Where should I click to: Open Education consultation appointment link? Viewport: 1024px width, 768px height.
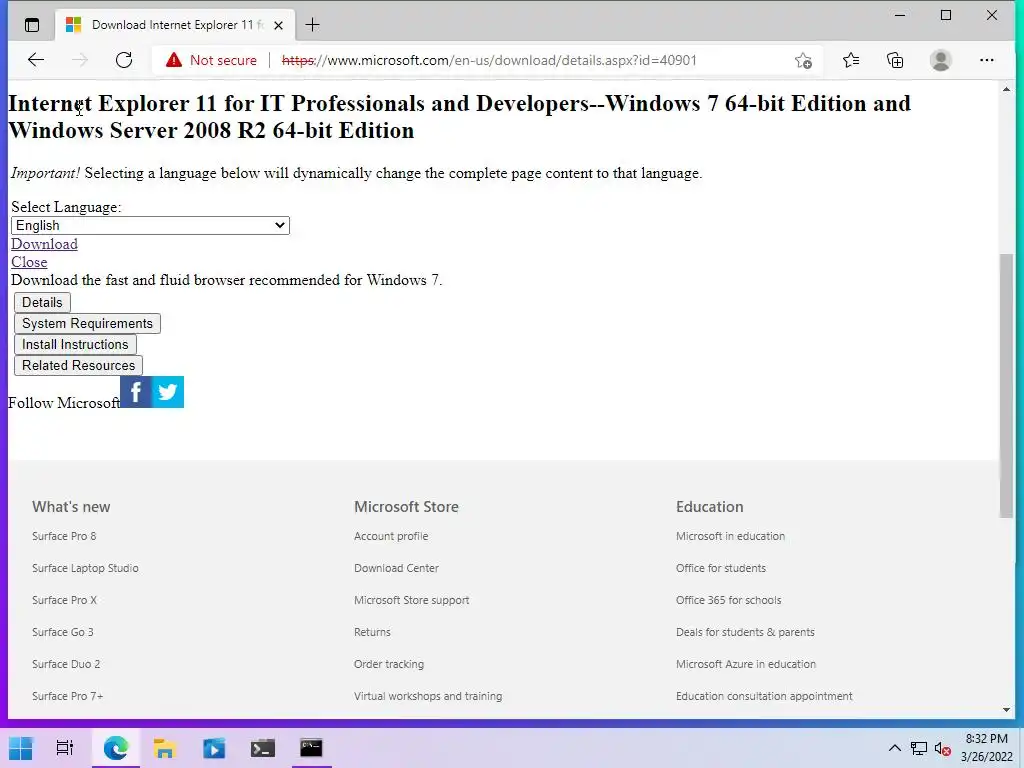(764, 696)
